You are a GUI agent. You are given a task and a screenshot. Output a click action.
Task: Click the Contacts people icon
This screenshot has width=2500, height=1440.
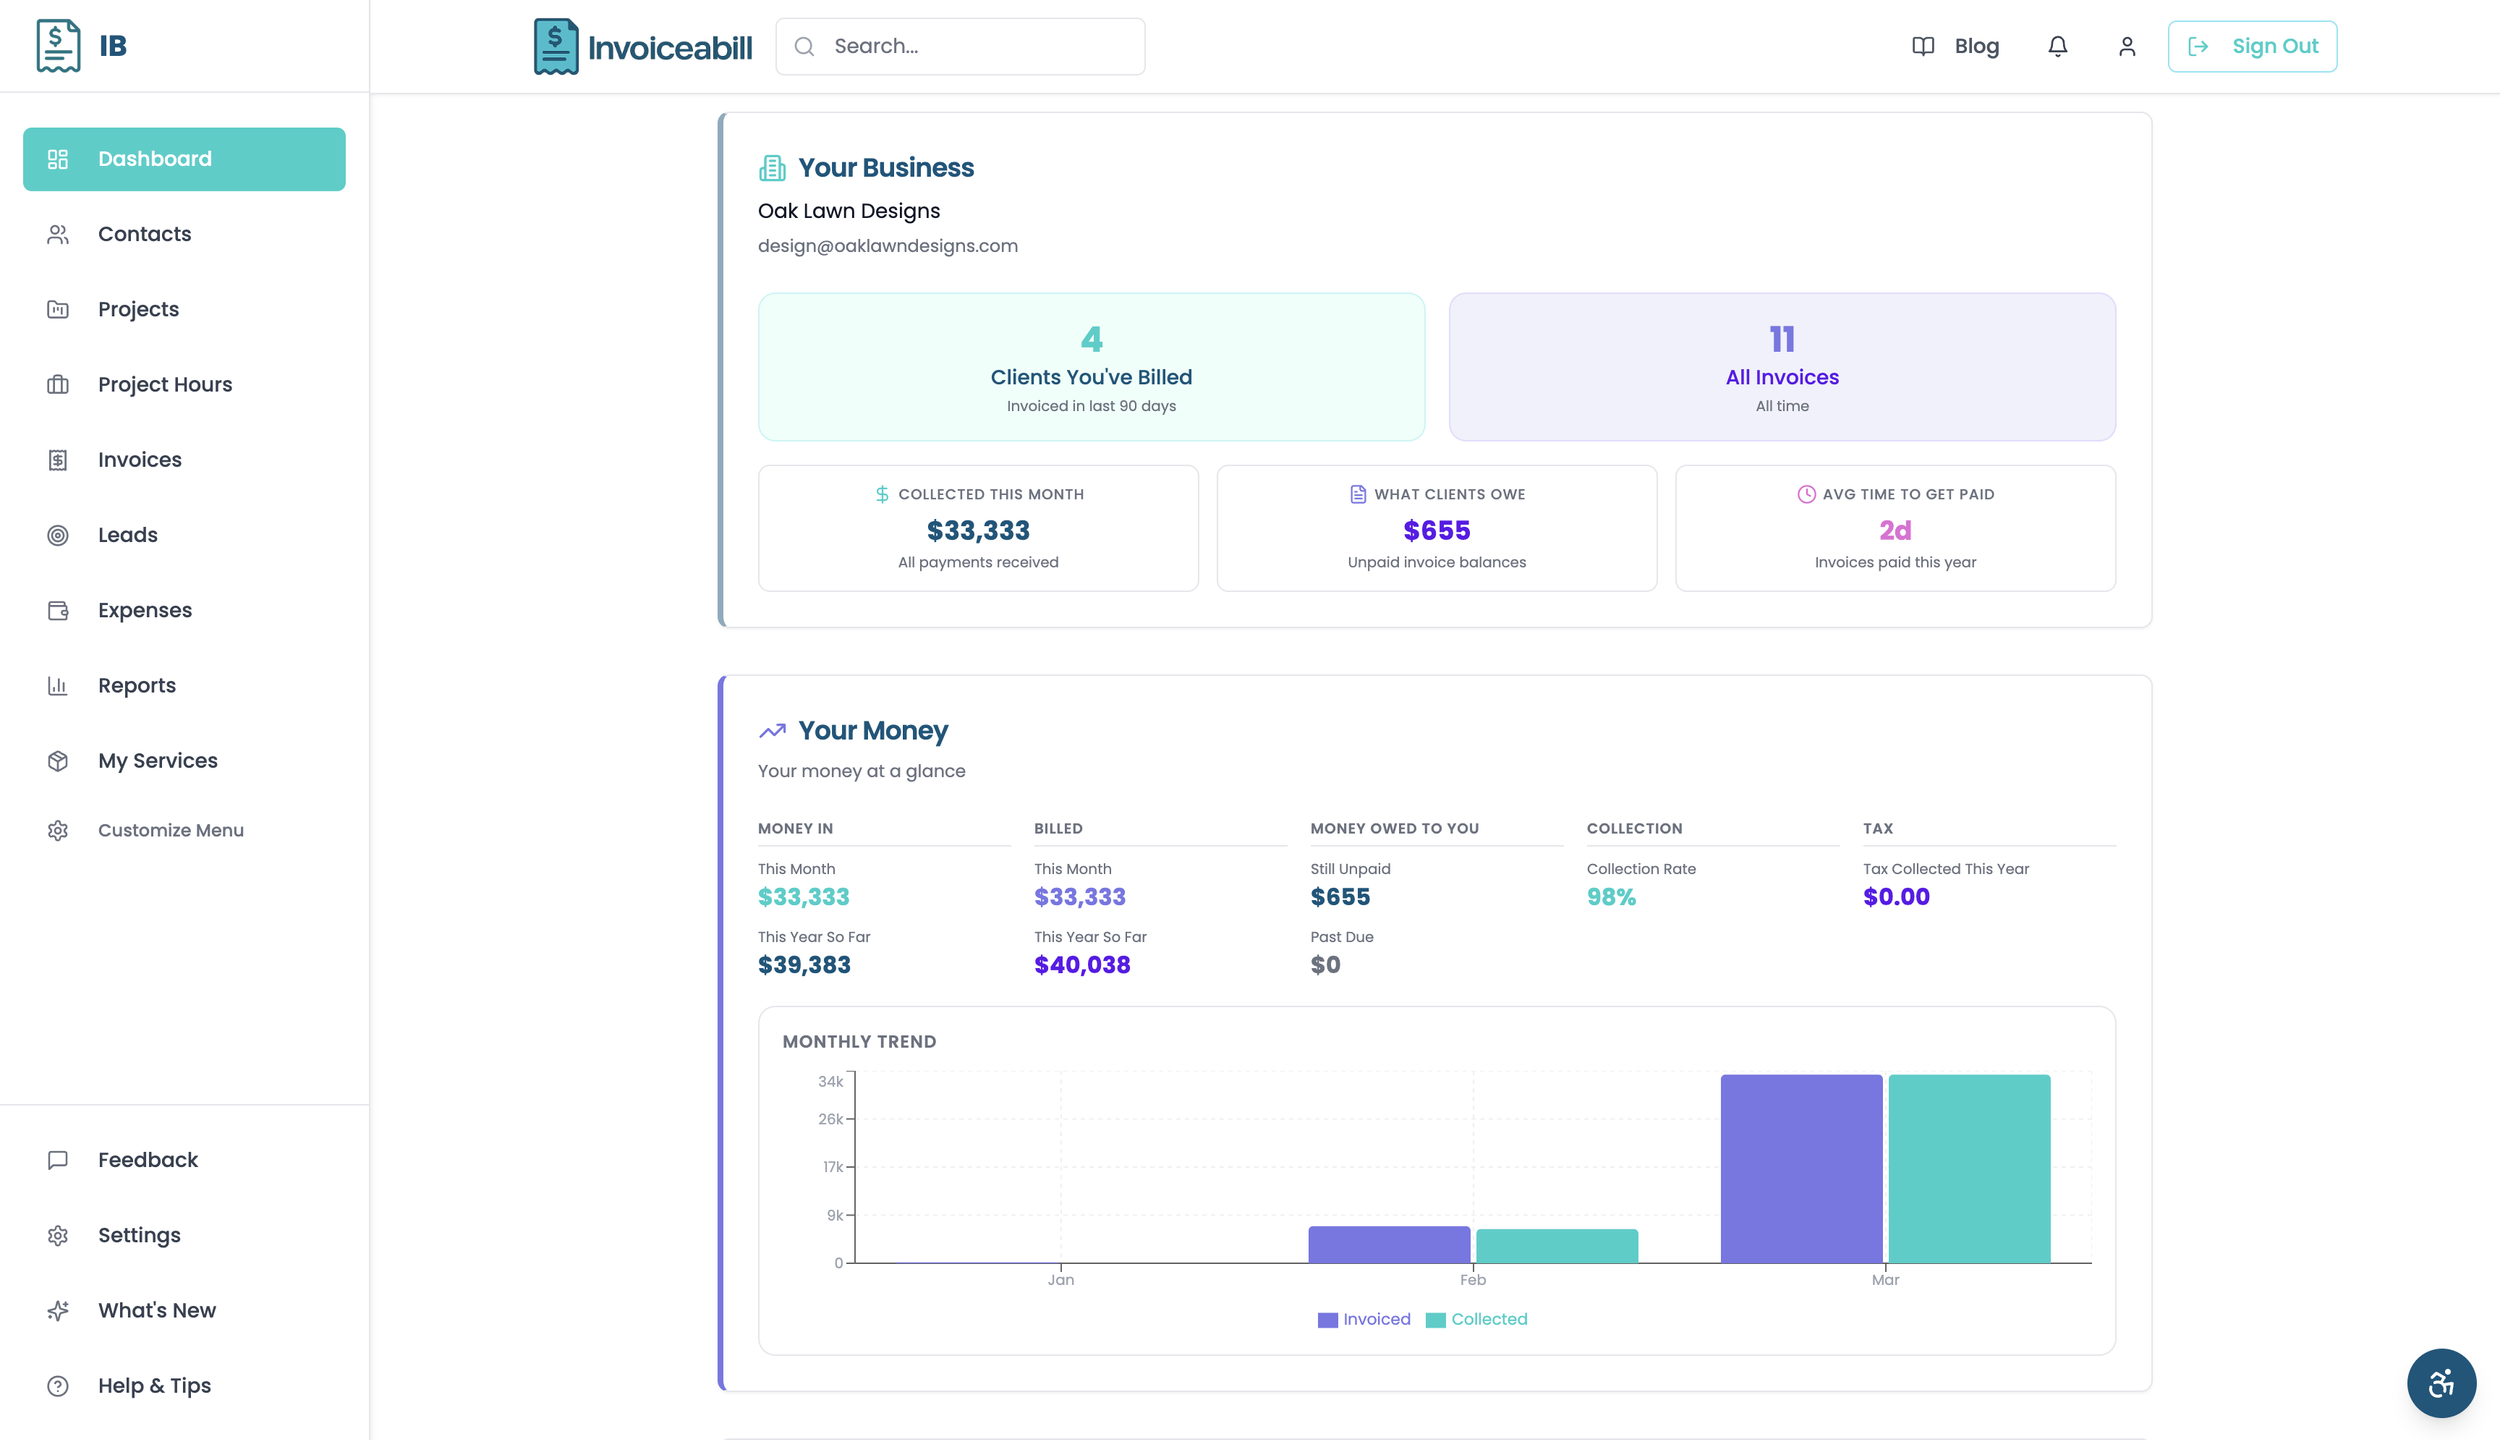57,233
